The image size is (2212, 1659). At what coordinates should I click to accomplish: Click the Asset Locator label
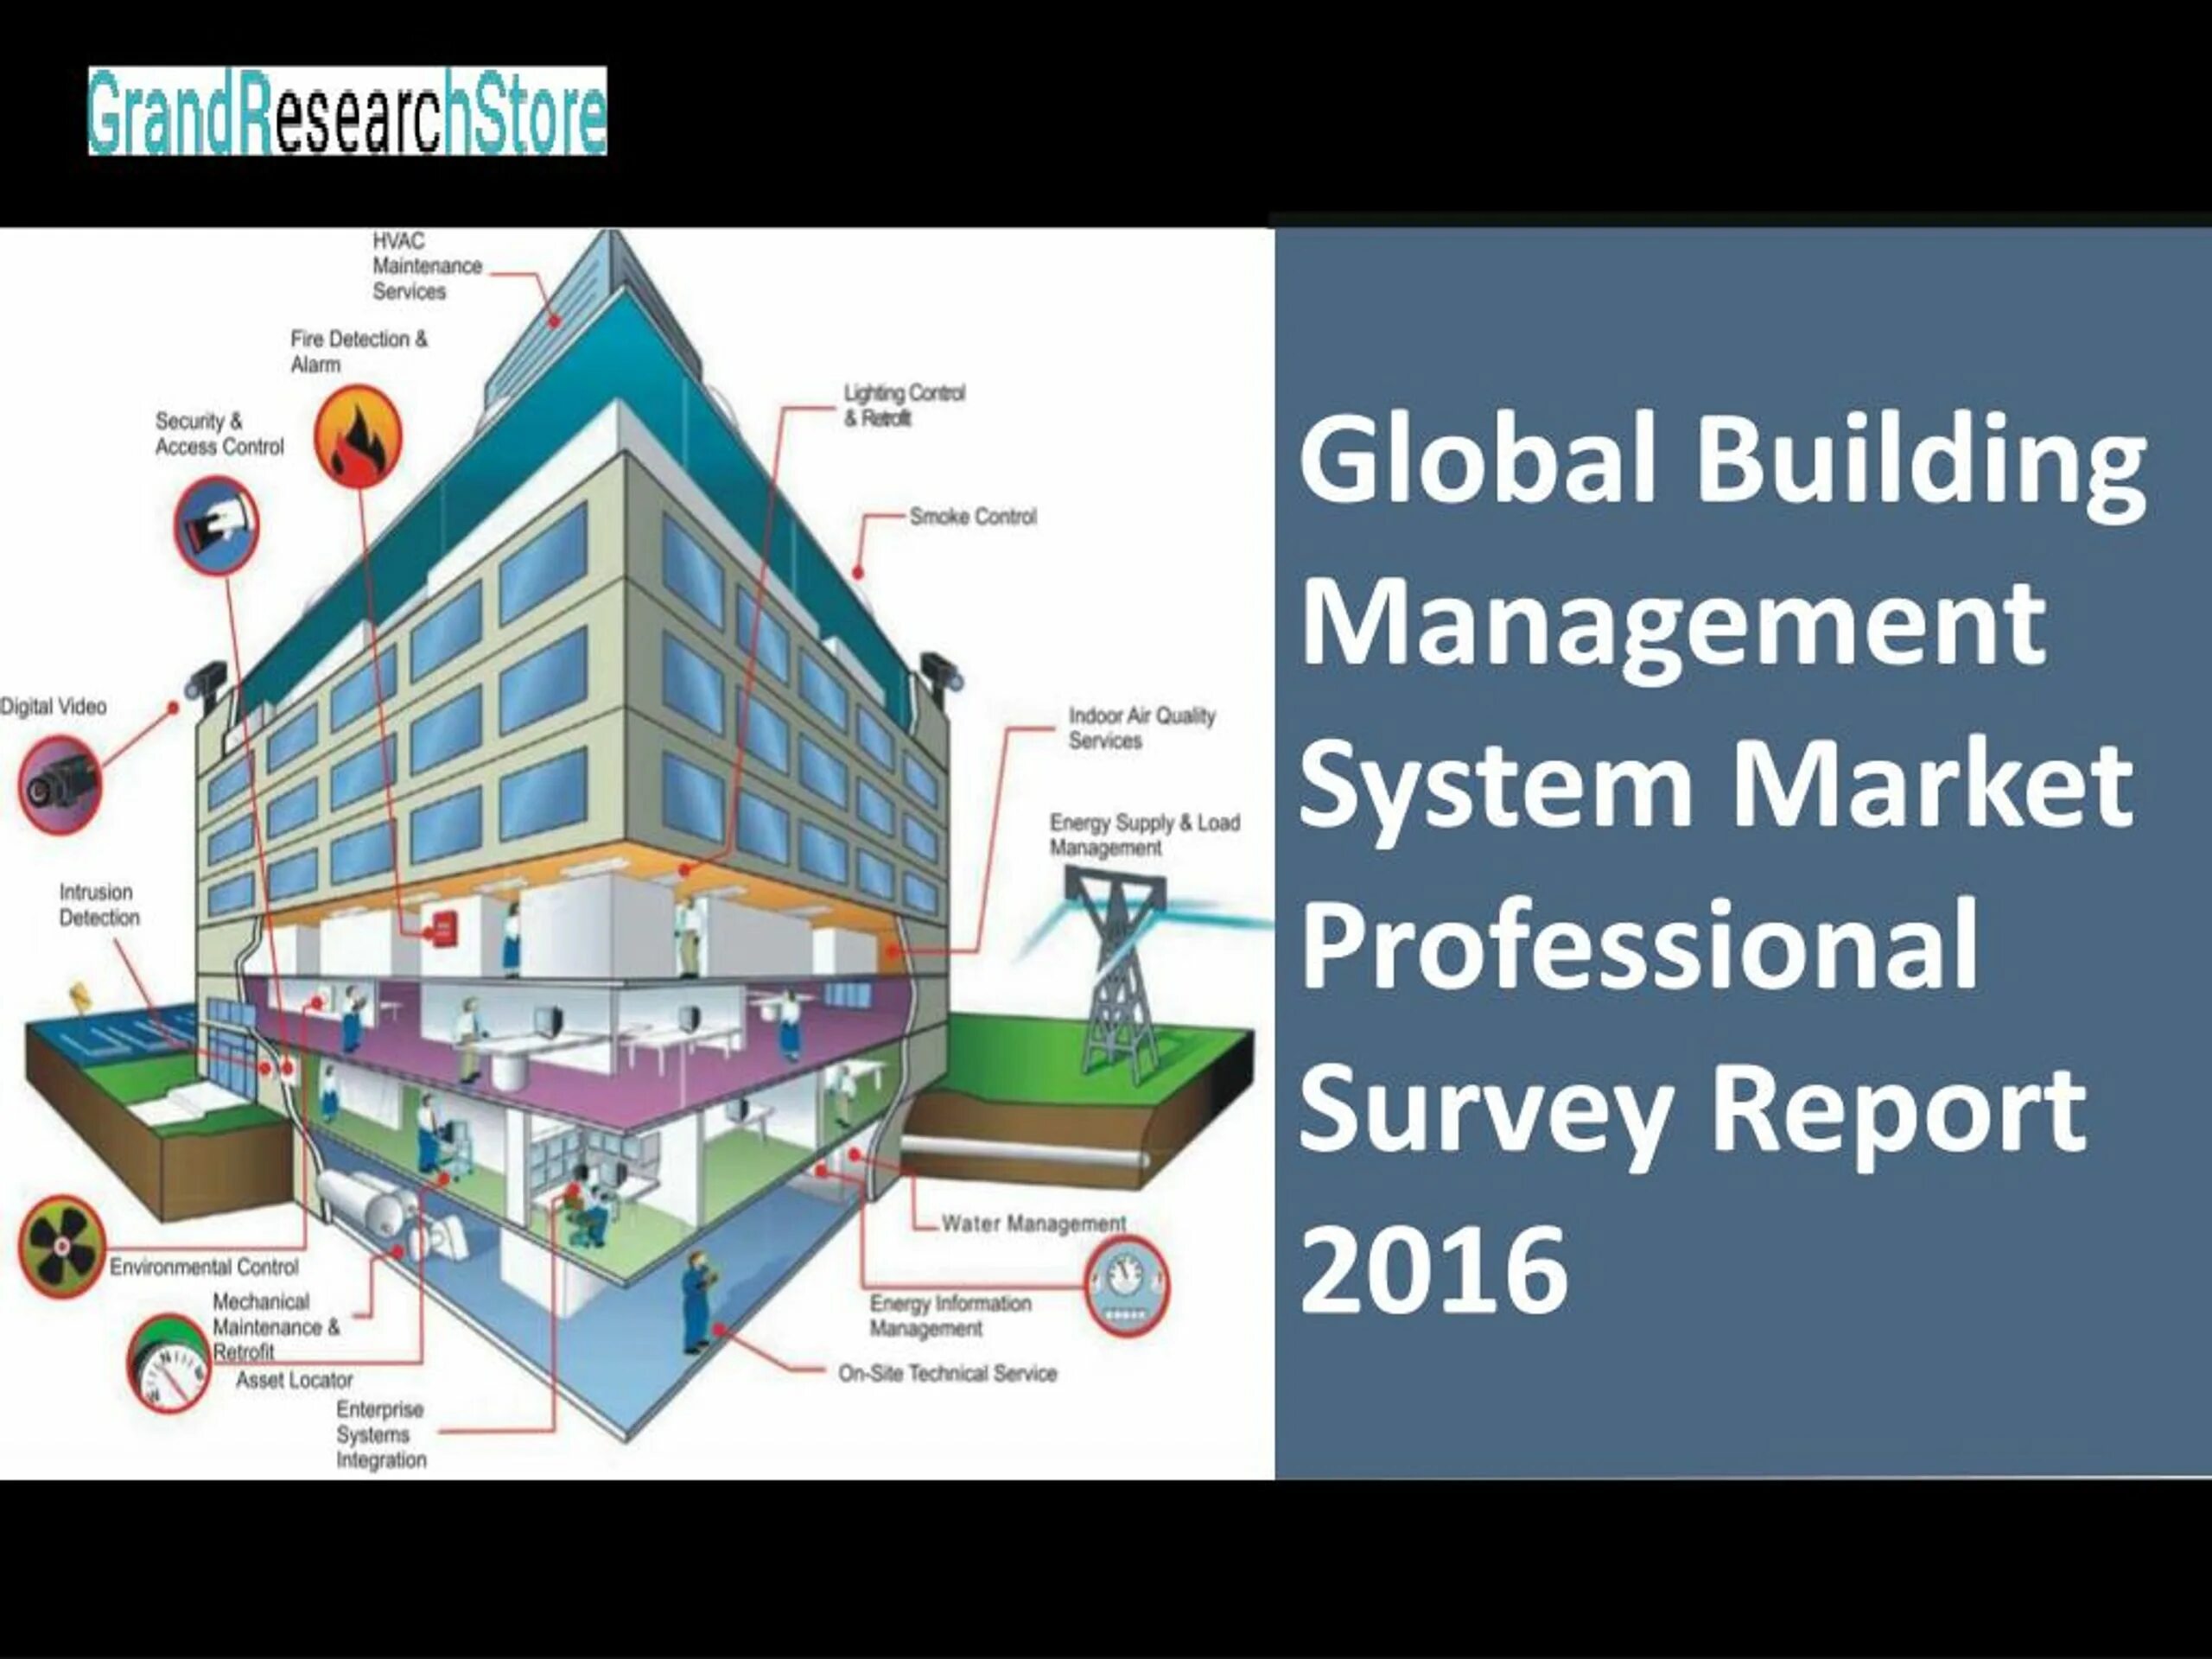(x=294, y=1380)
